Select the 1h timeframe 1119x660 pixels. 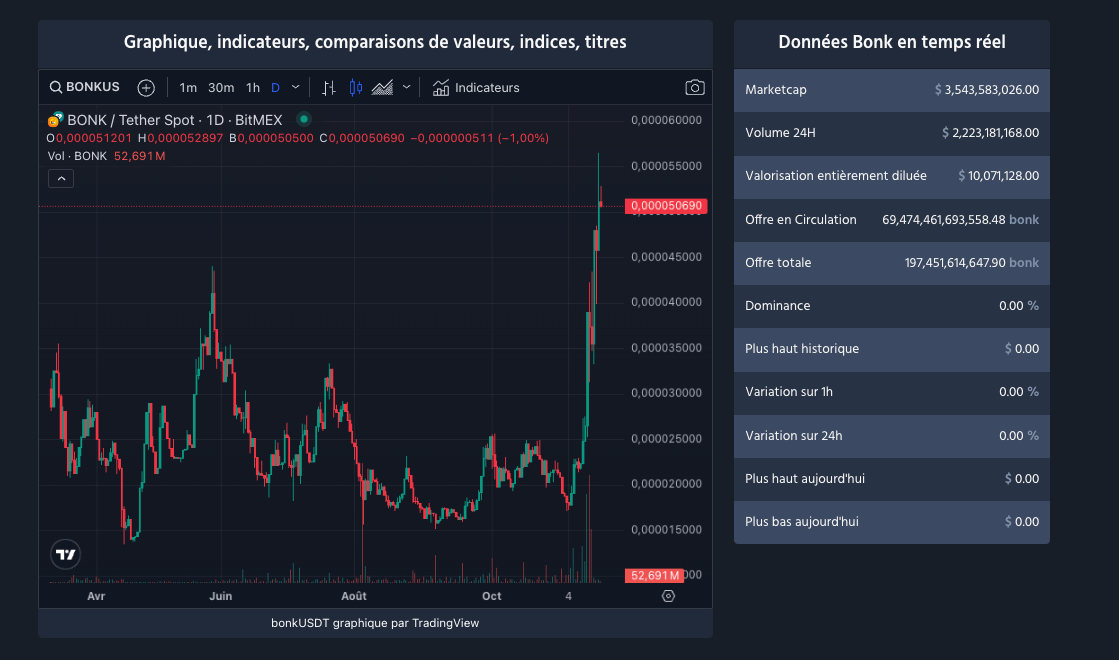[253, 87]
